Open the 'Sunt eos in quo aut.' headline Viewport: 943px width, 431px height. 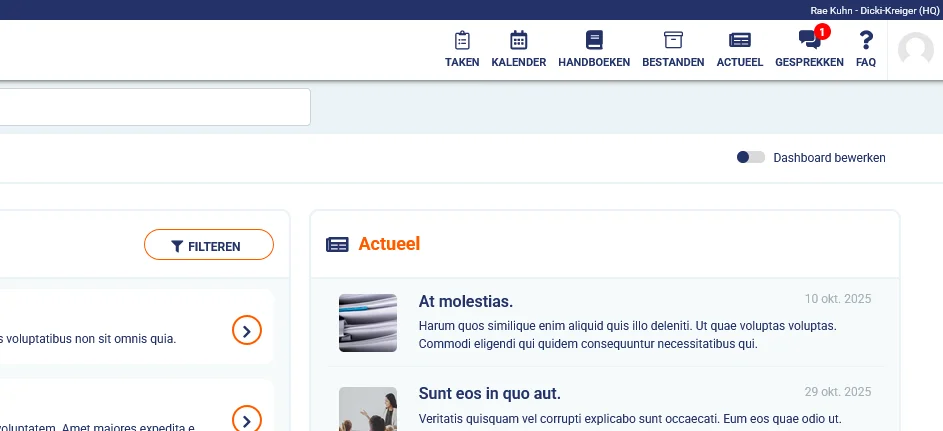tap(489, 393)
